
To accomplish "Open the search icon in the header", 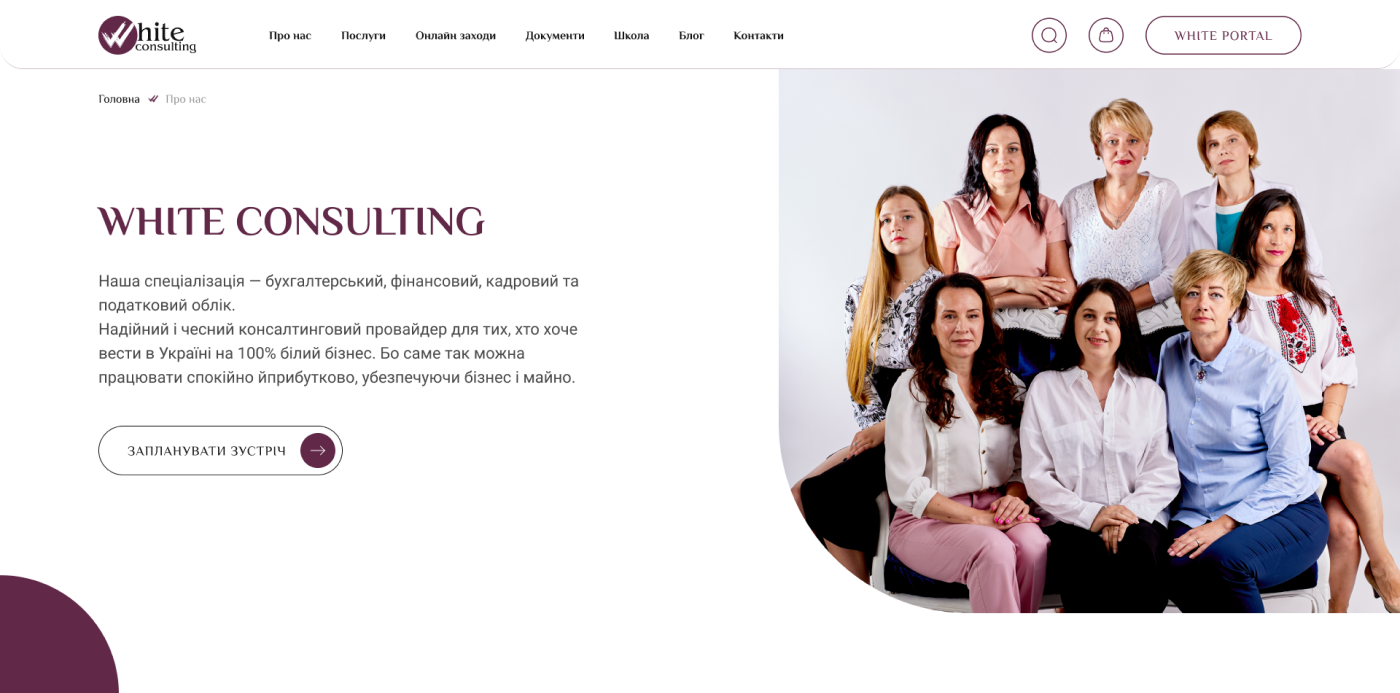I will [1049, 35].
